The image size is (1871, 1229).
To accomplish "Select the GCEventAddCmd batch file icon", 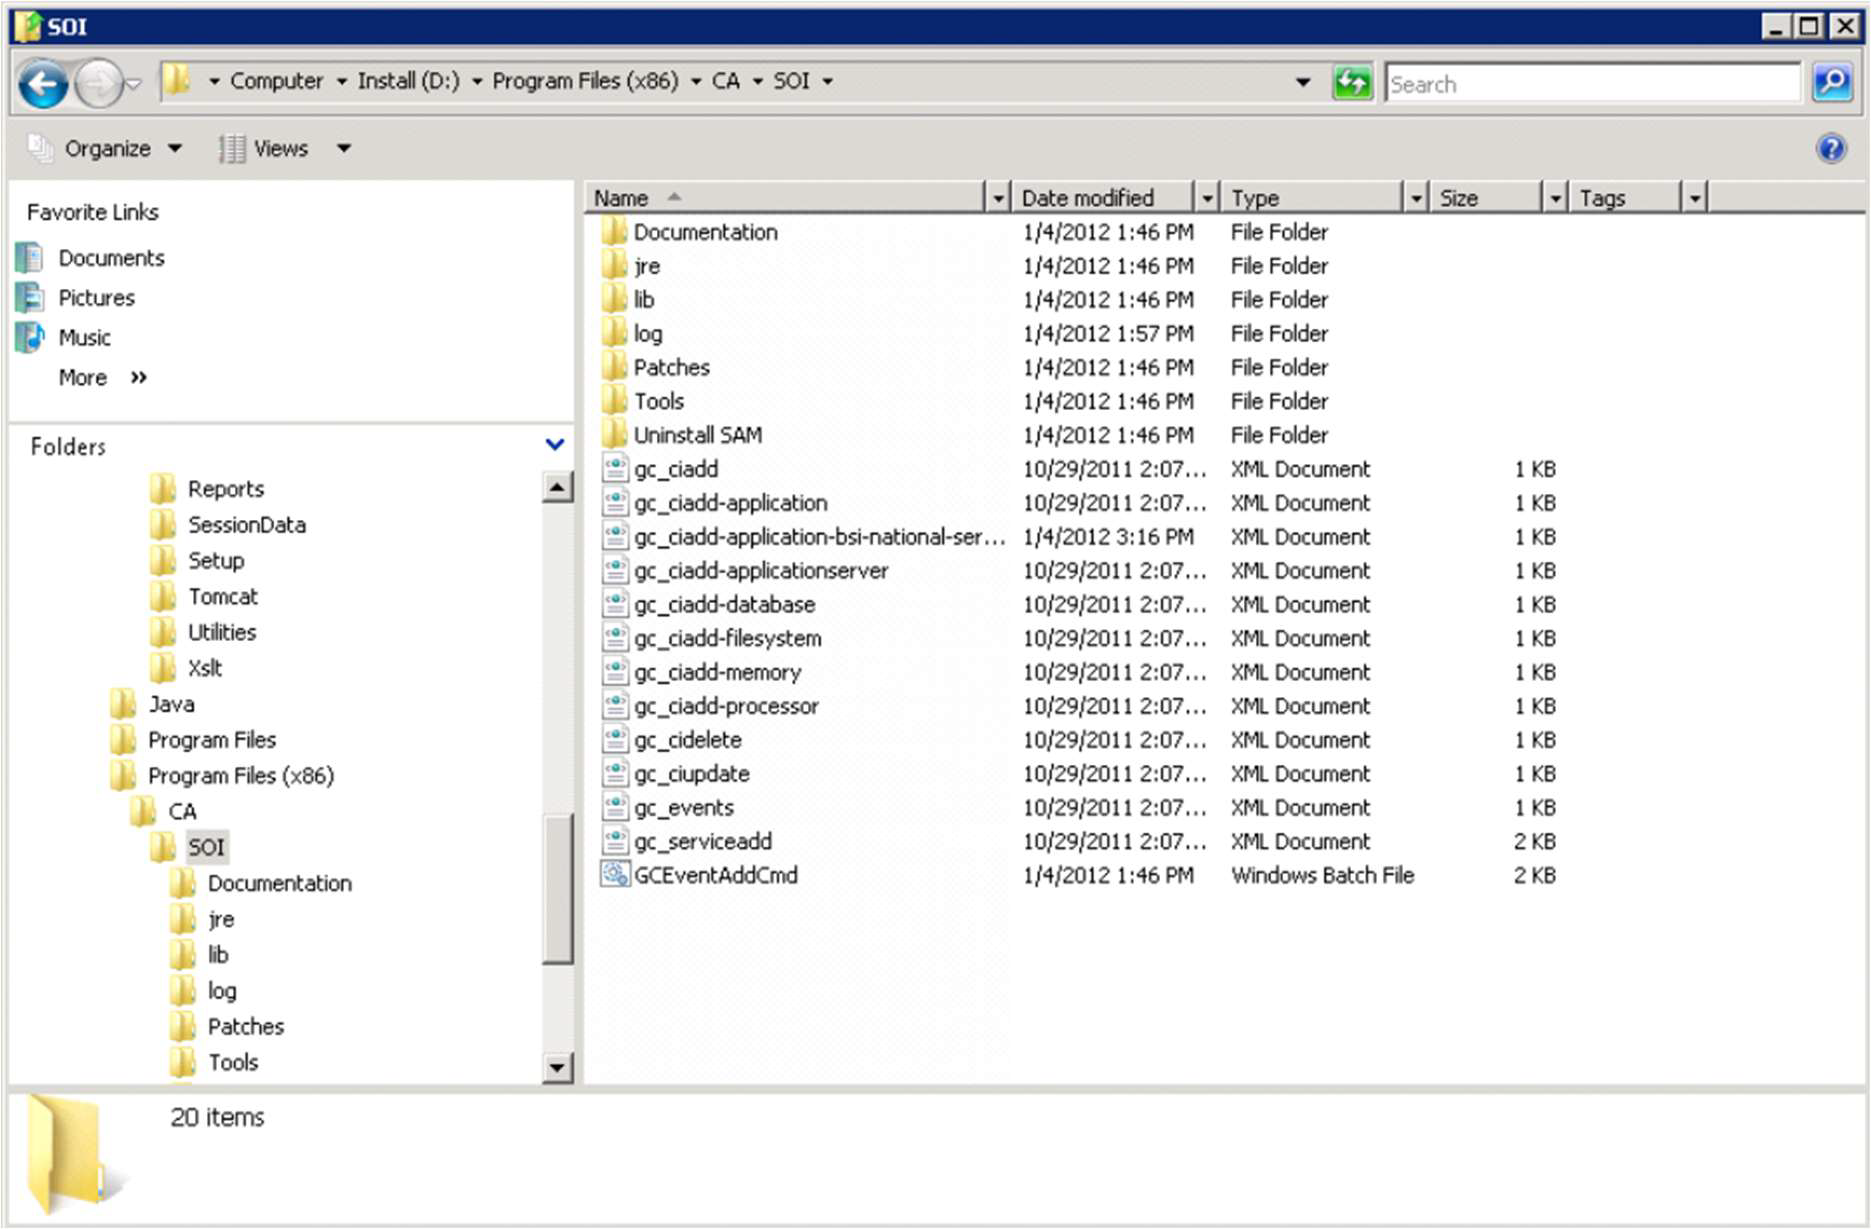I will pyautogui.click(x=614, y=875).
